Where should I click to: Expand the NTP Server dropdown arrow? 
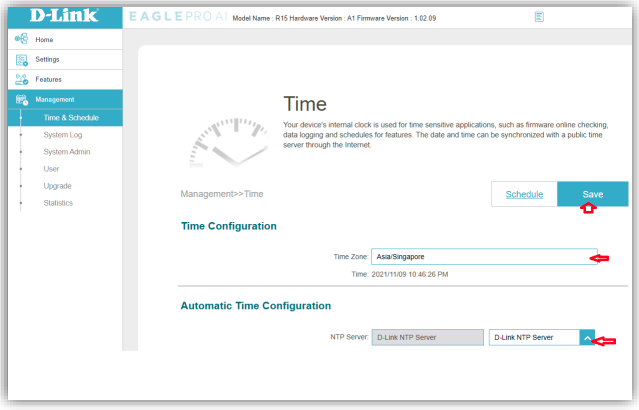(x=589, y=338)
